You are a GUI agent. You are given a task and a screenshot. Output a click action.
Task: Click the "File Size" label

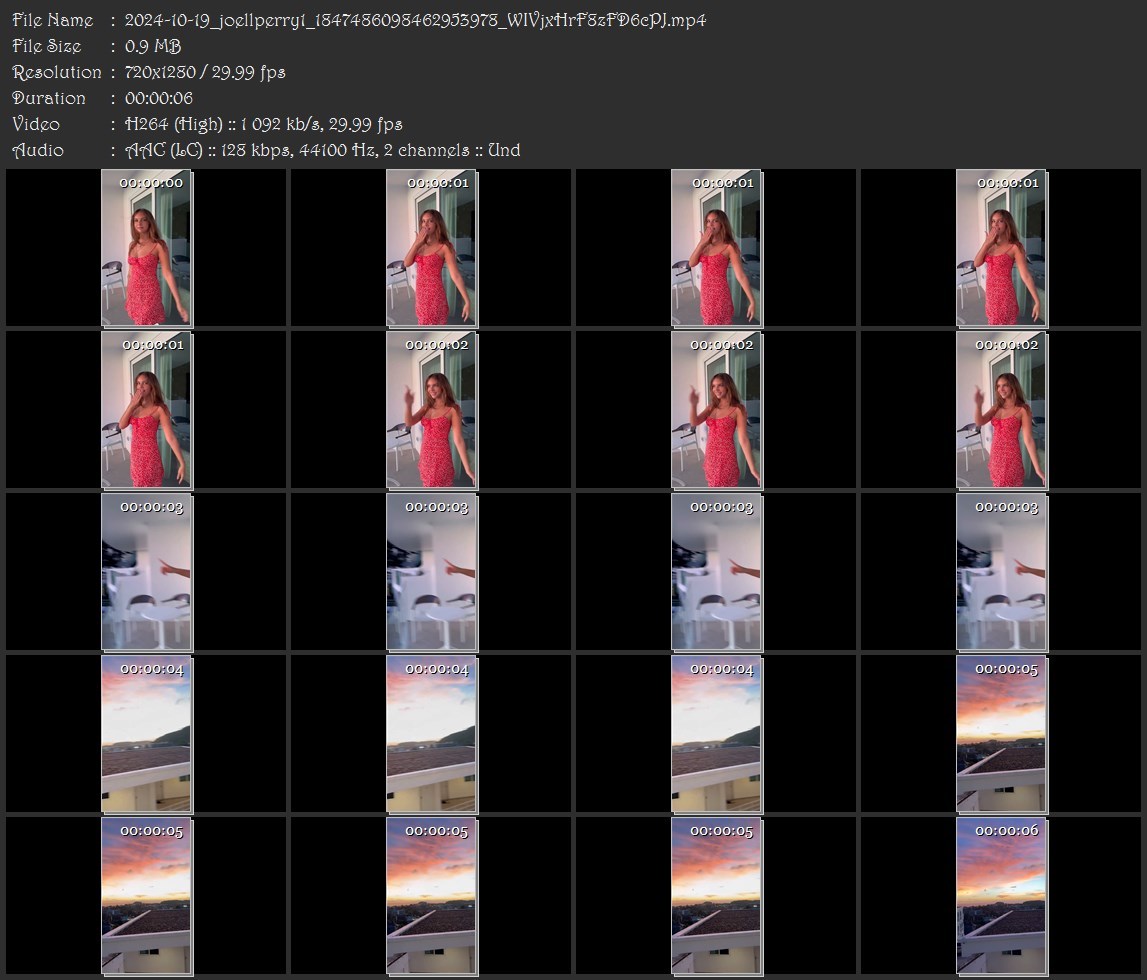point(47,46)
